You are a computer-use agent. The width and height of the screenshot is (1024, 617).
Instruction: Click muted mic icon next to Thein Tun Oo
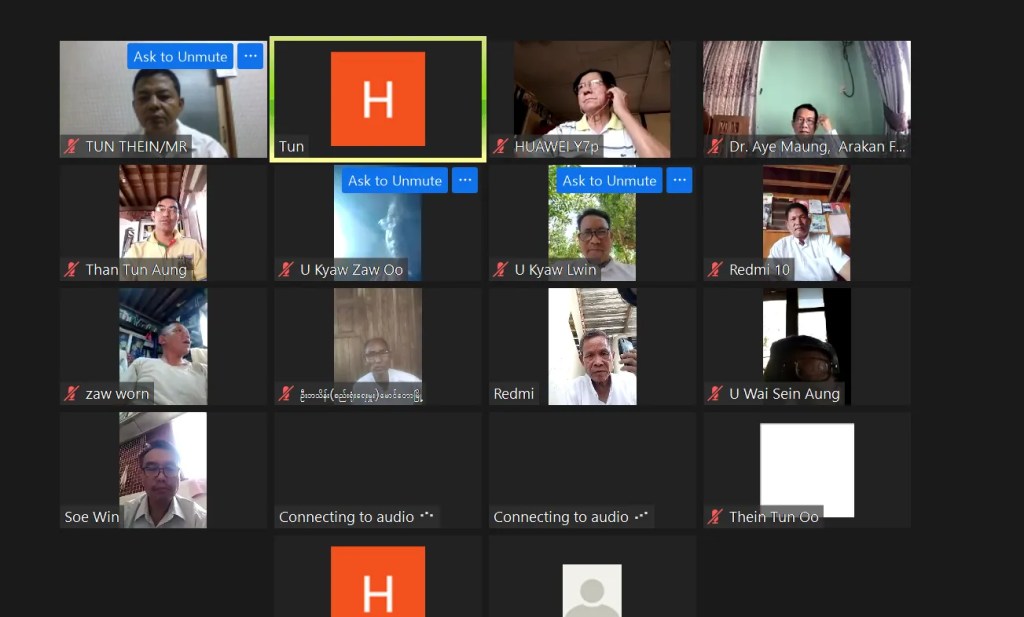tap(715, 517)
